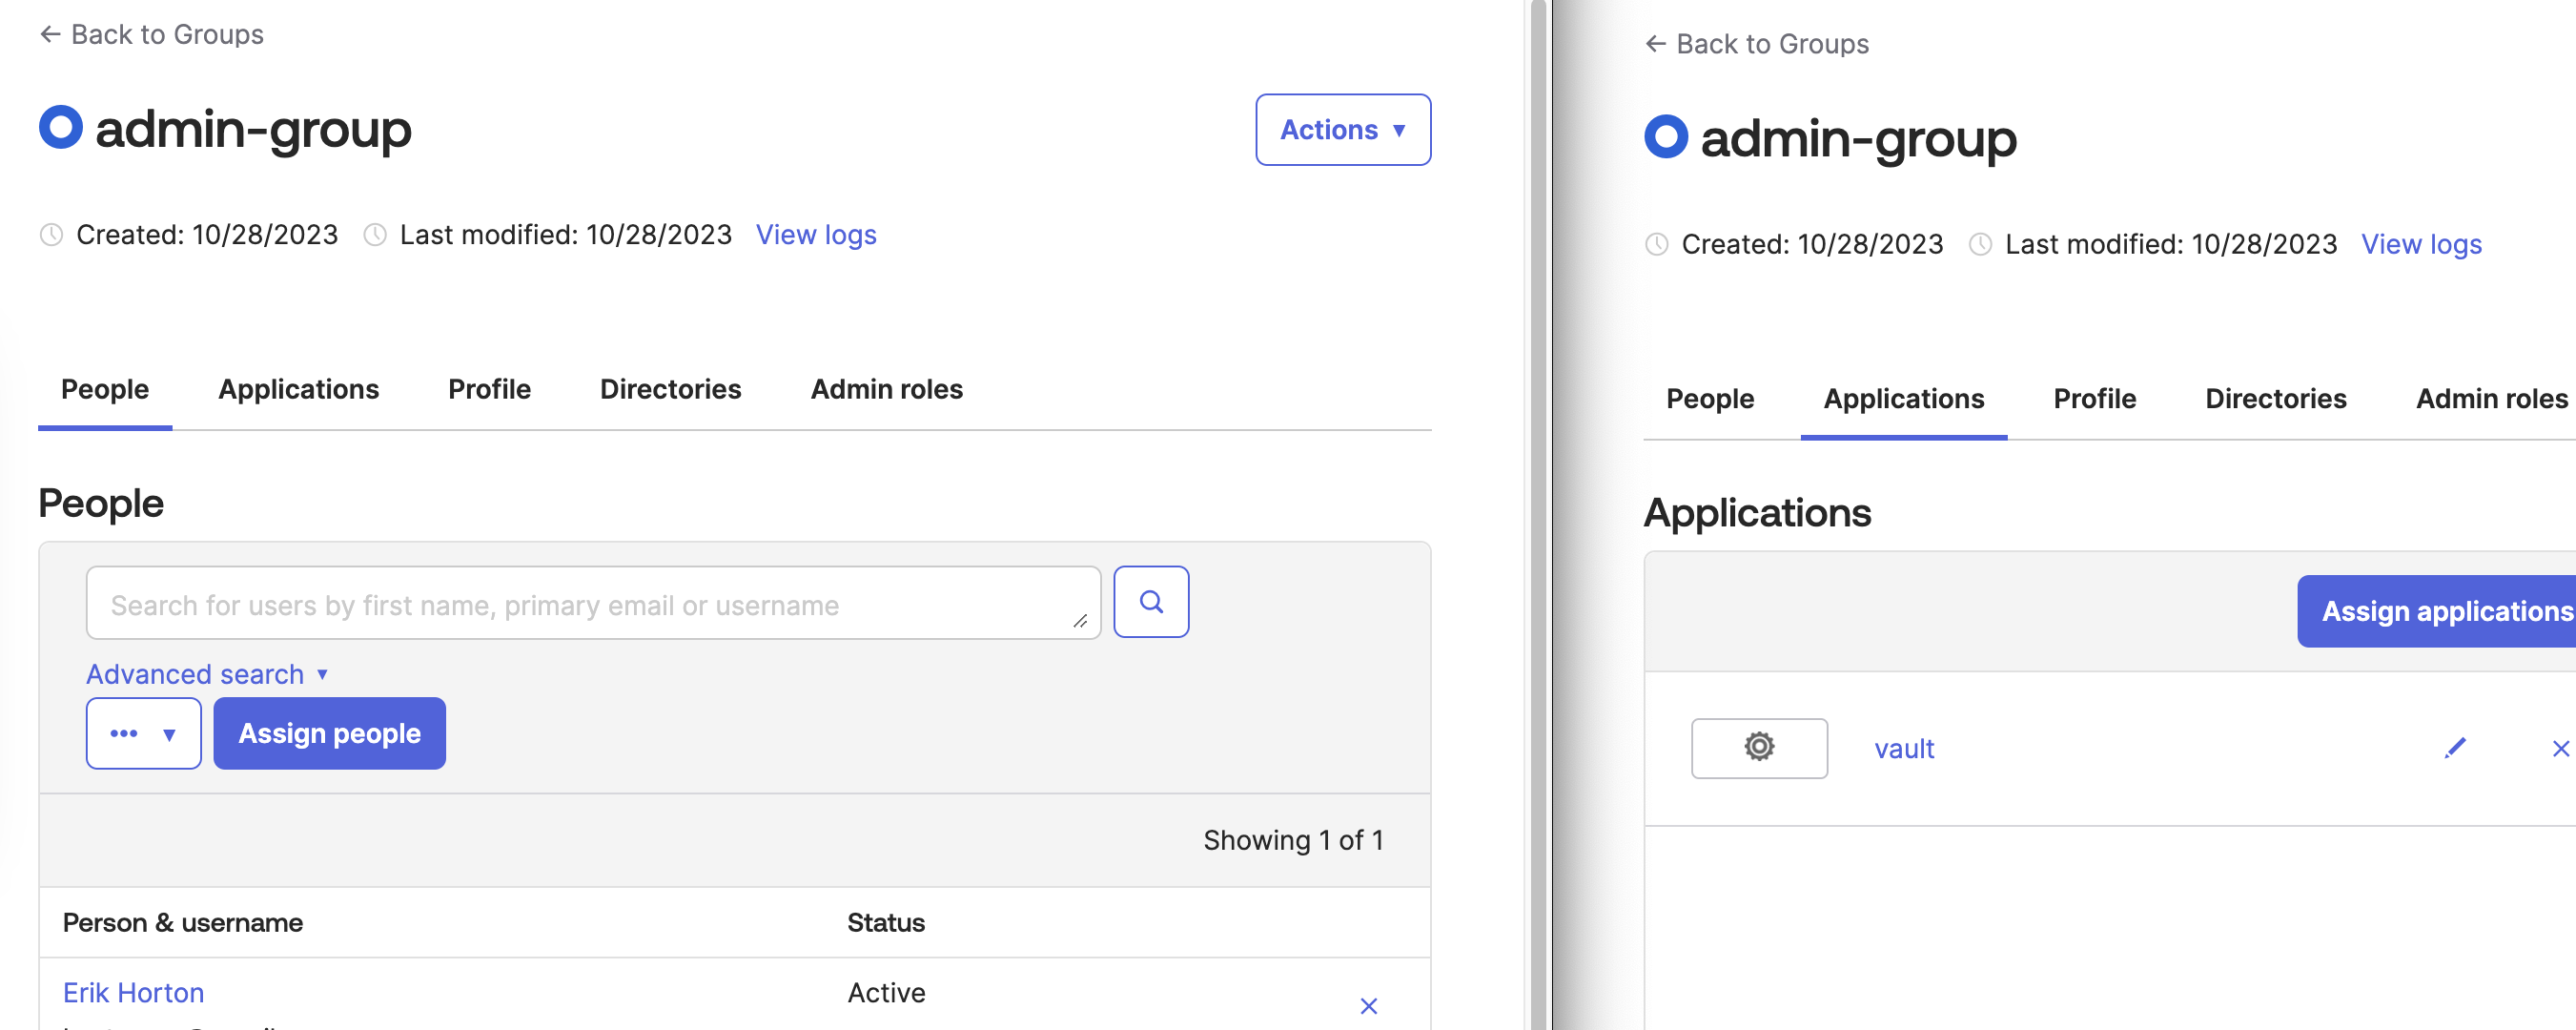Click back arrow icon in right window
Viewport: 2576px width, 1030px height.
tap(1655, 44)
